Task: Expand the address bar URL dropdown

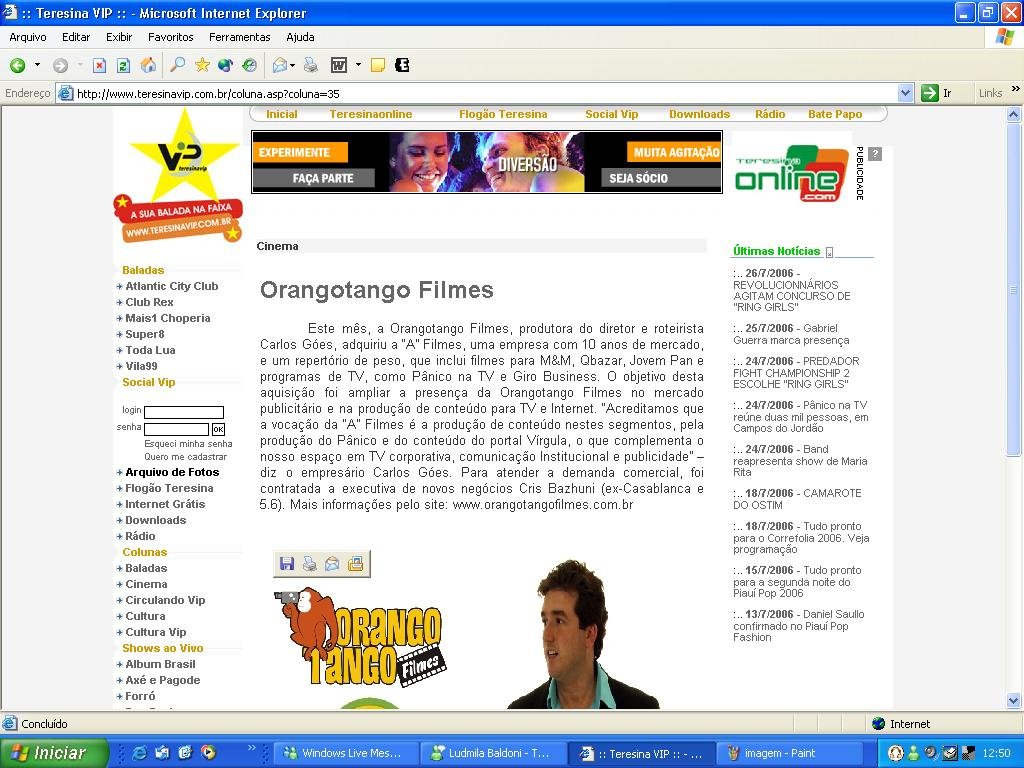Action: point(905,93)
